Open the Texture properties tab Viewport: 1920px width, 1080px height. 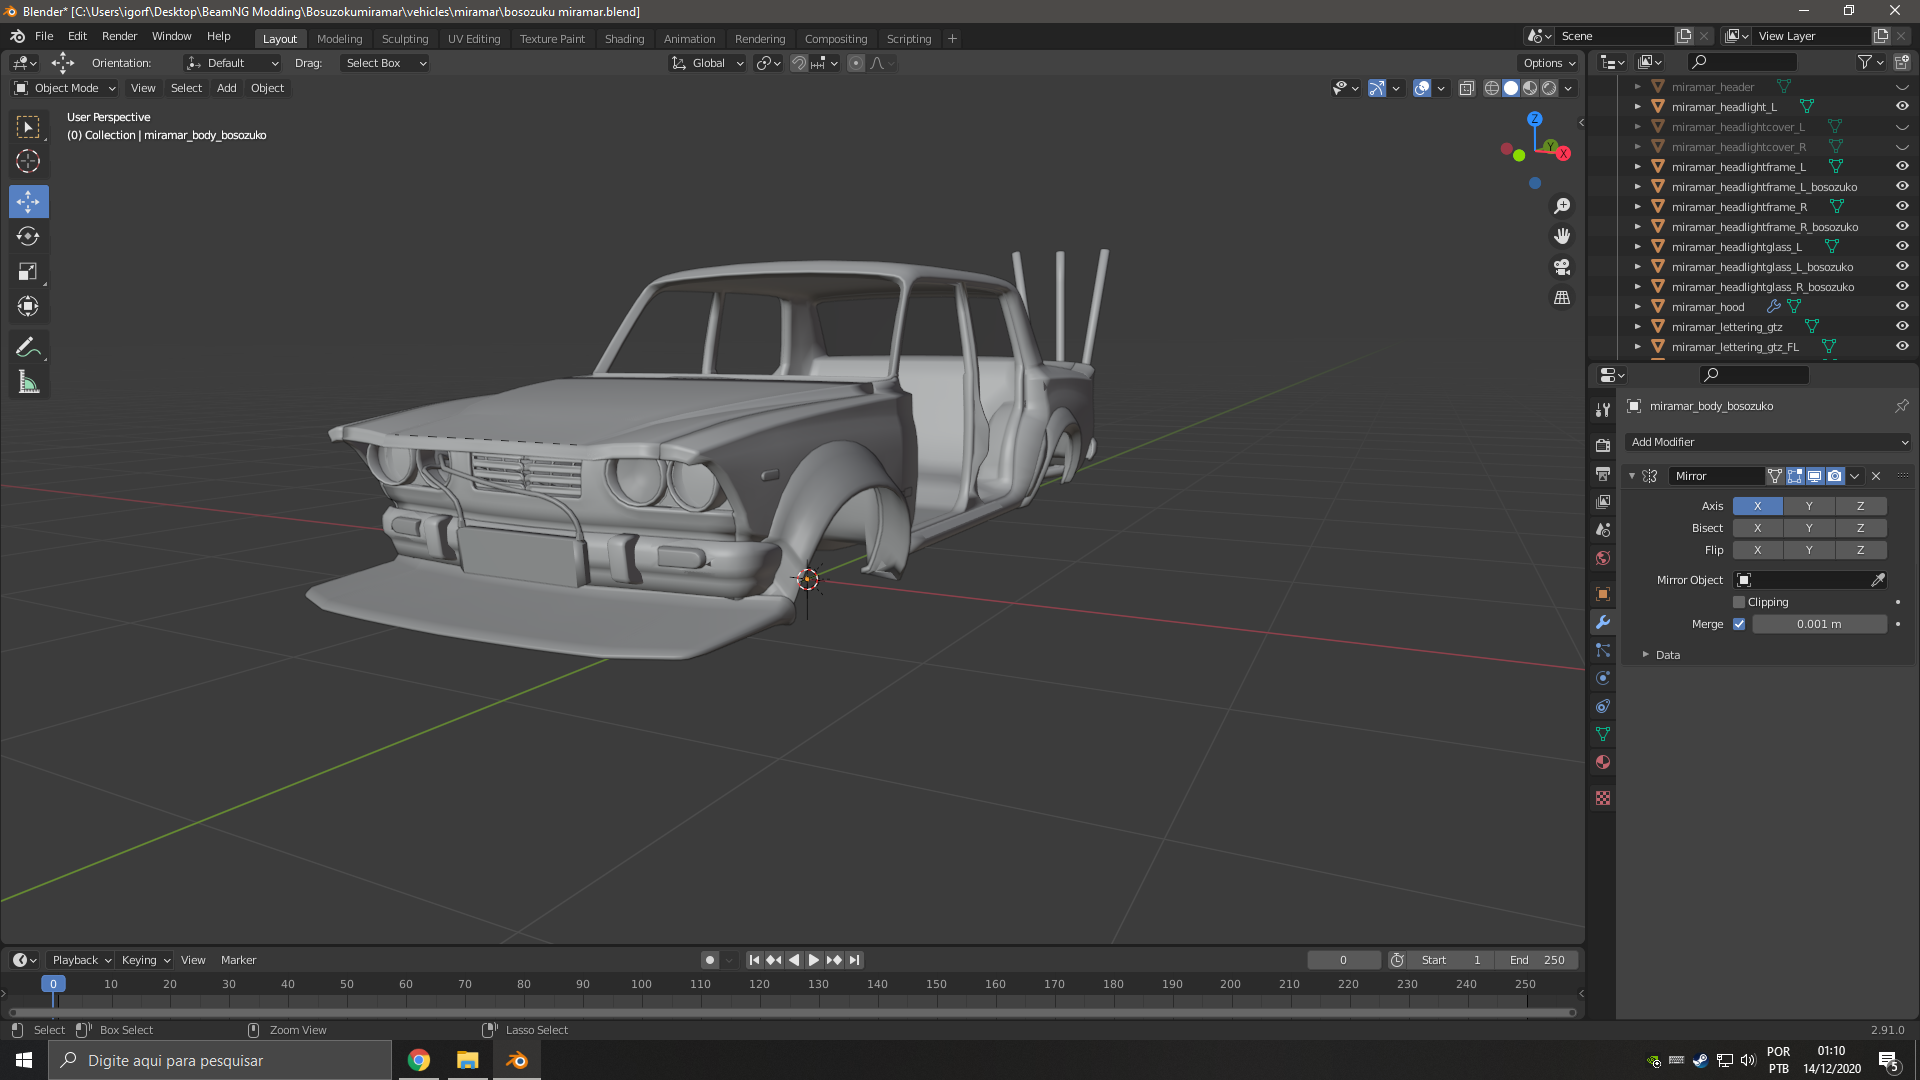click(1603, 798)
